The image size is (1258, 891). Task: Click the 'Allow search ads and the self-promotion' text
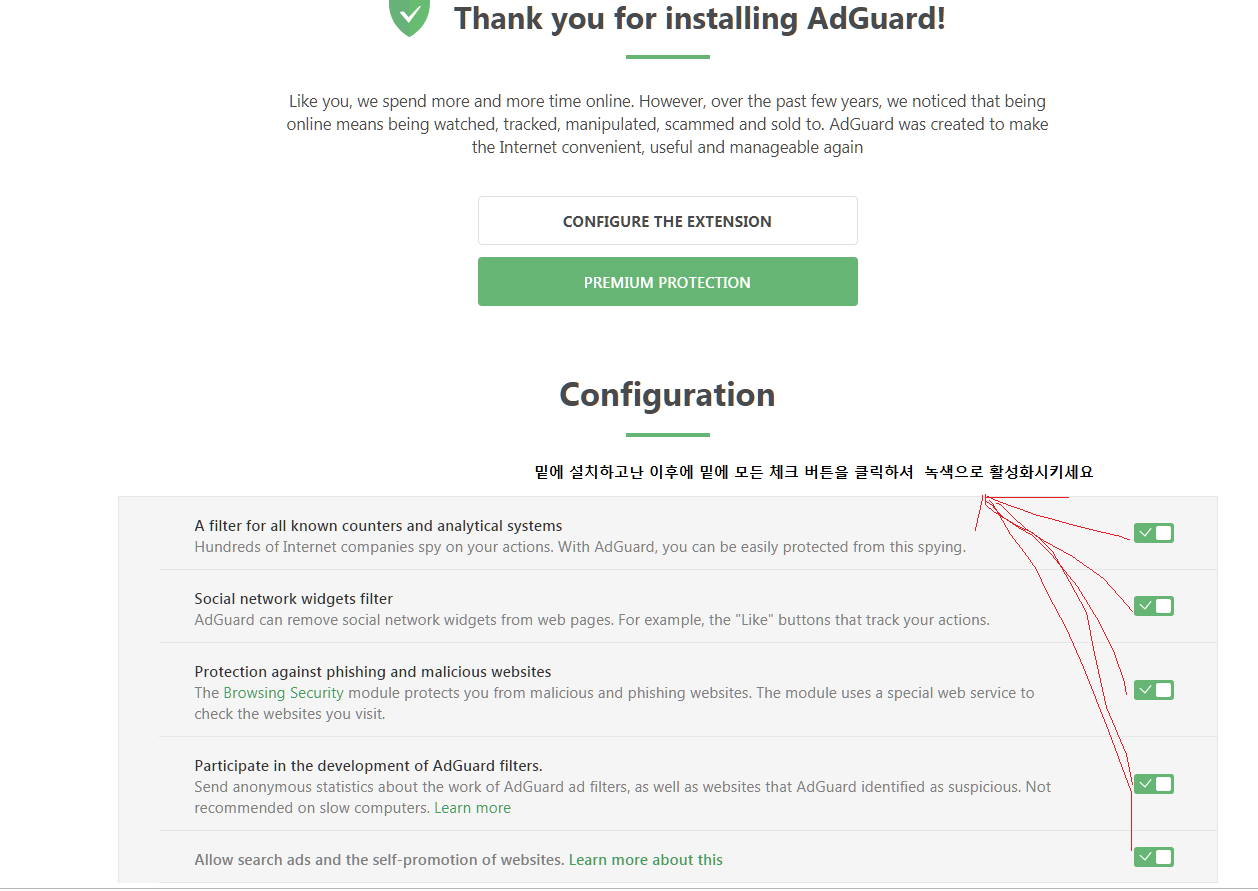379,860
